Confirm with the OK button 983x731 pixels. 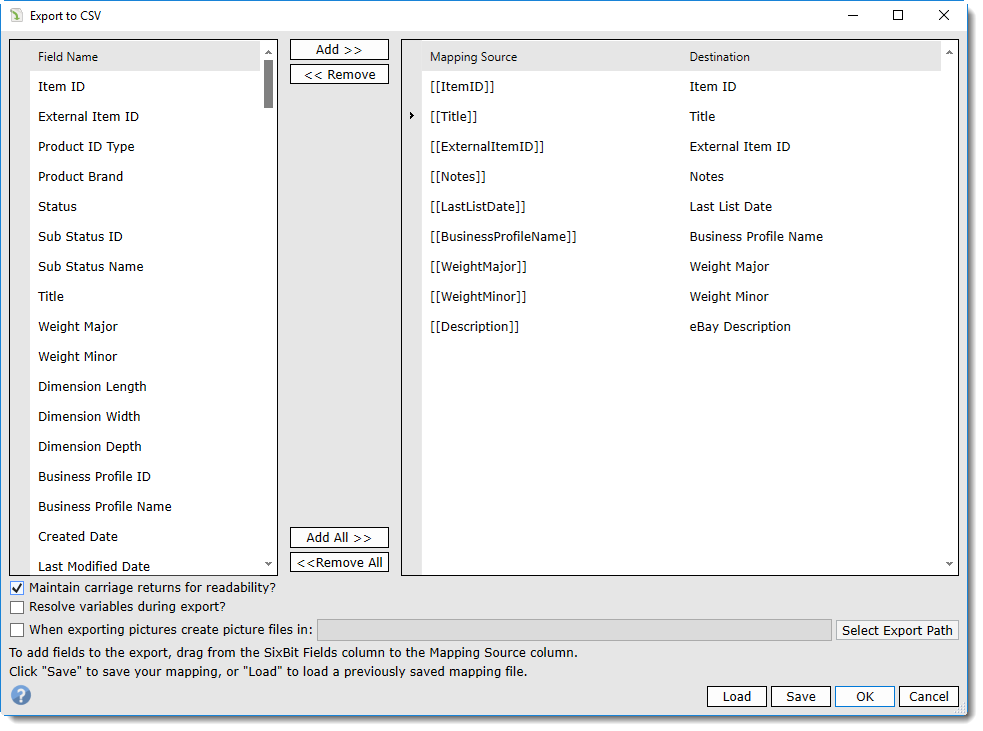pyautogui.click(x=864, y=696)
